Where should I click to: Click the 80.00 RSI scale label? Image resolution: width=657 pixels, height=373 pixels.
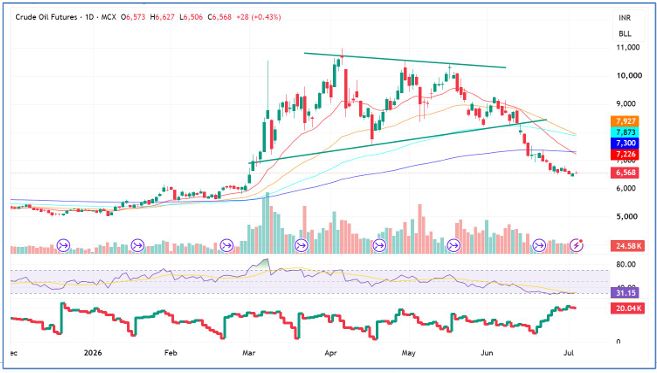pyautogui.click(x=626, y=264)
